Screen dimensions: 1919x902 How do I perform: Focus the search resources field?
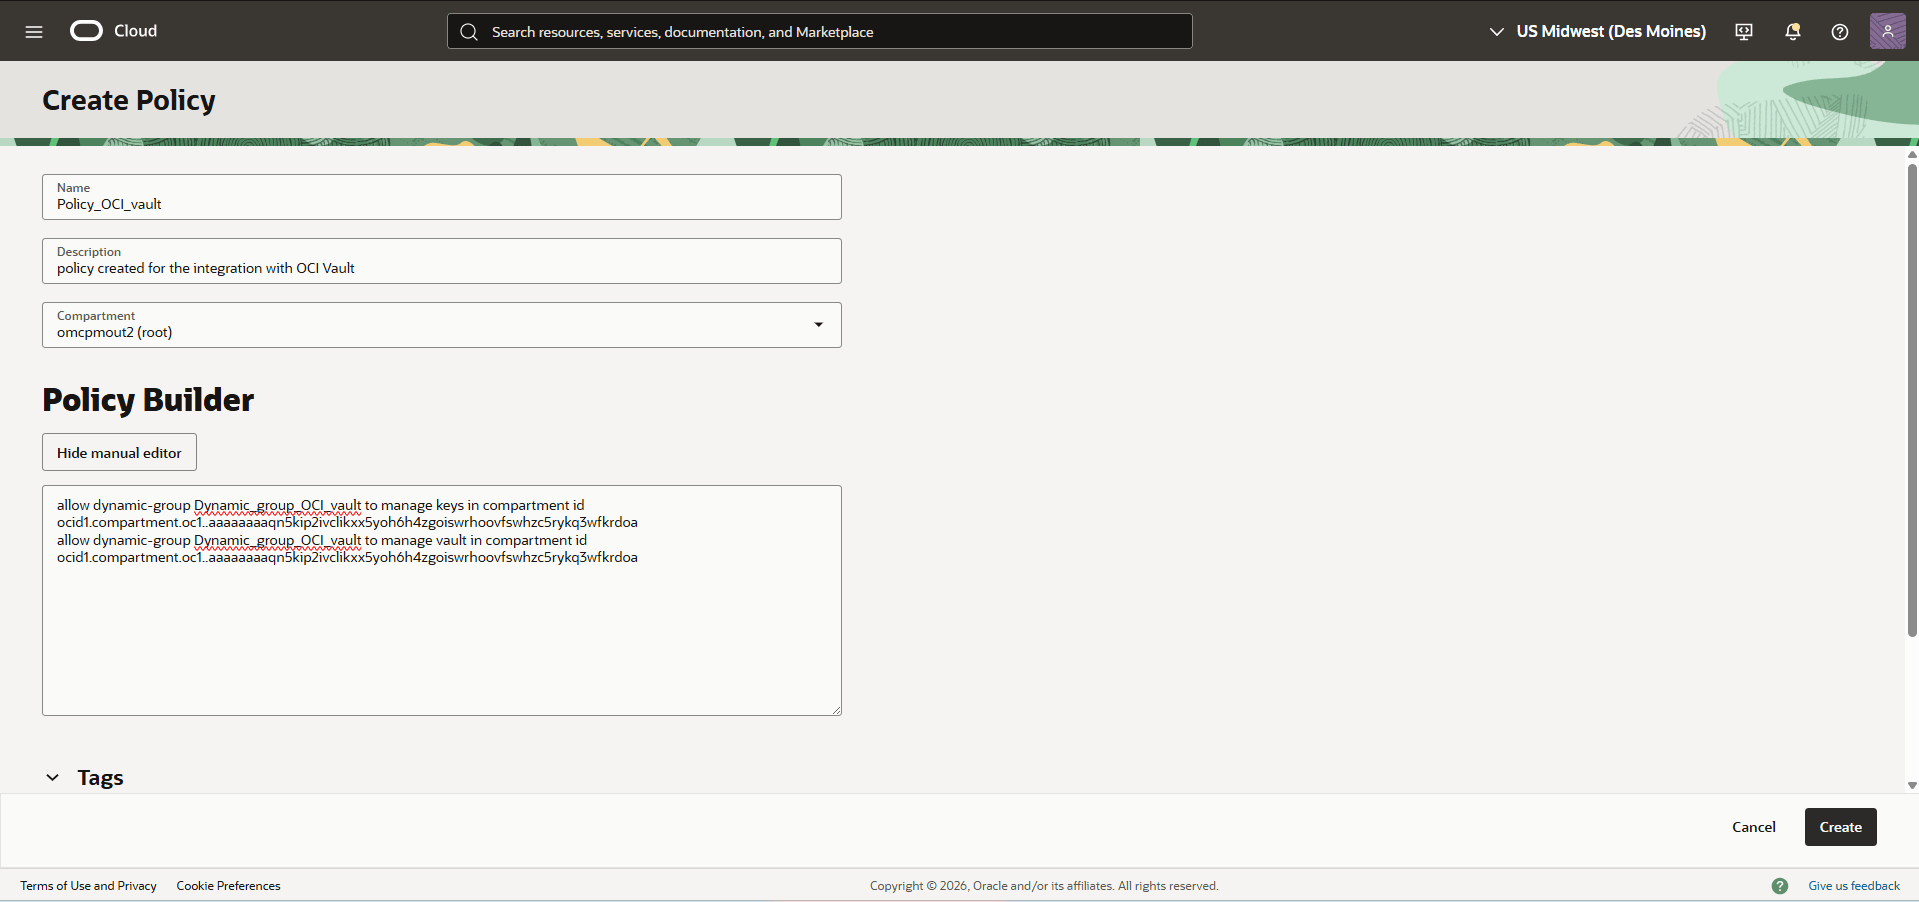(x=819, y=31)
